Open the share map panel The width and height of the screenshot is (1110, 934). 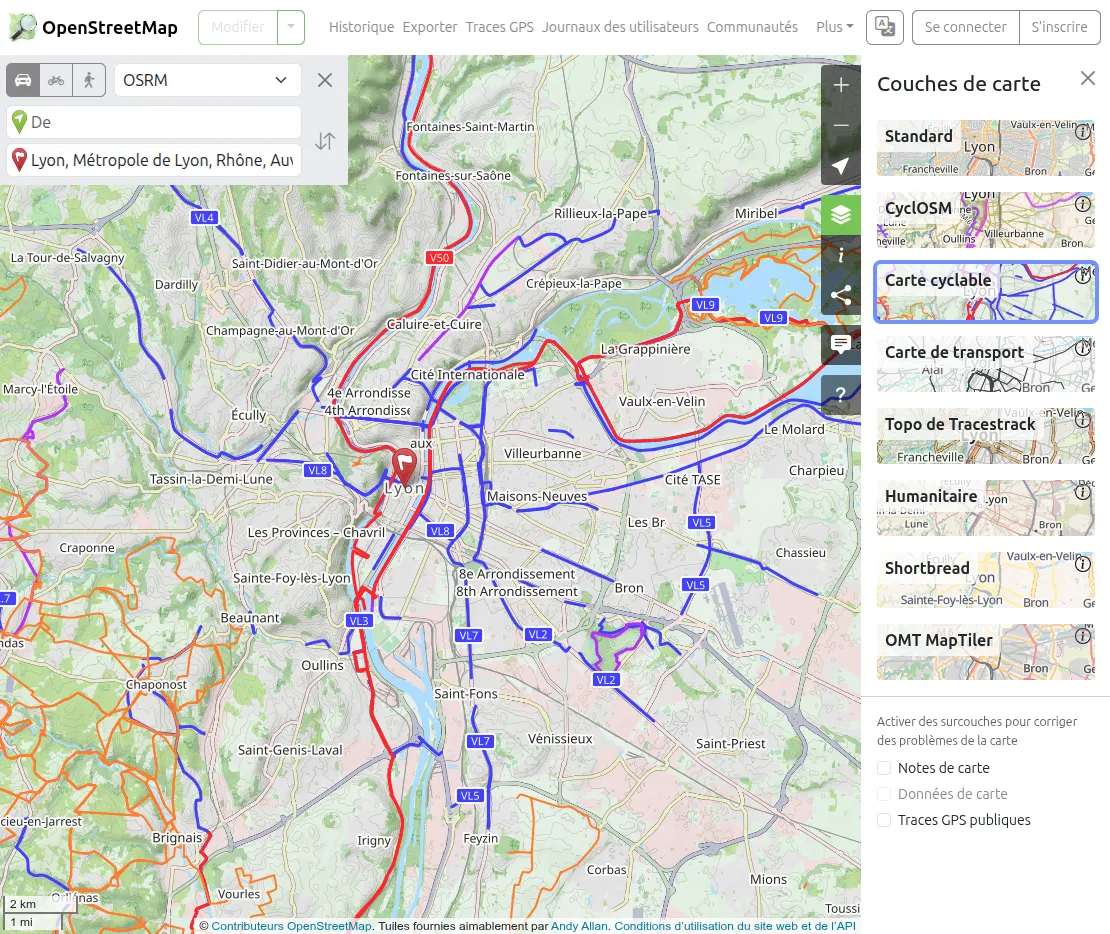[840, 295]
